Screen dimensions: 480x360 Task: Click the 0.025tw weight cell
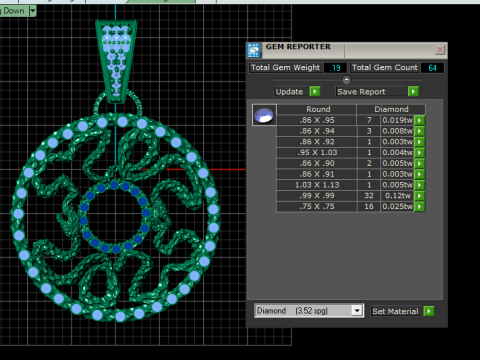click(397, 206)
